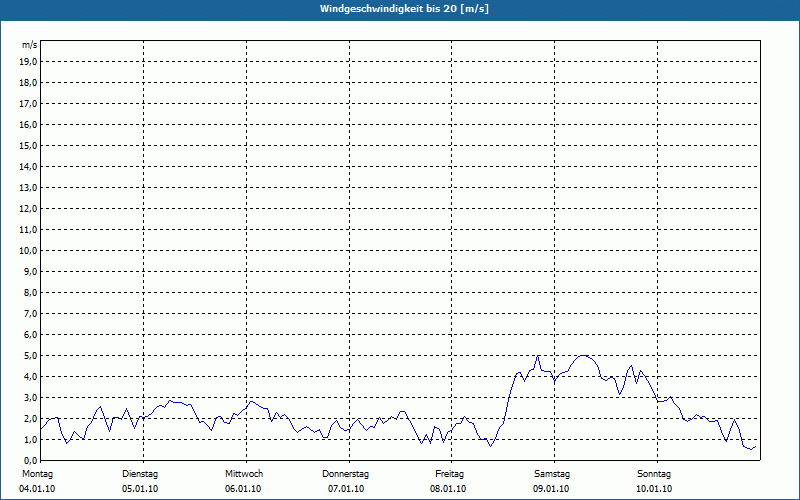Click the 4,0 y-axis value
Image resolution: width=800 pixels, height=500 pixels.
tap(31, 377)
